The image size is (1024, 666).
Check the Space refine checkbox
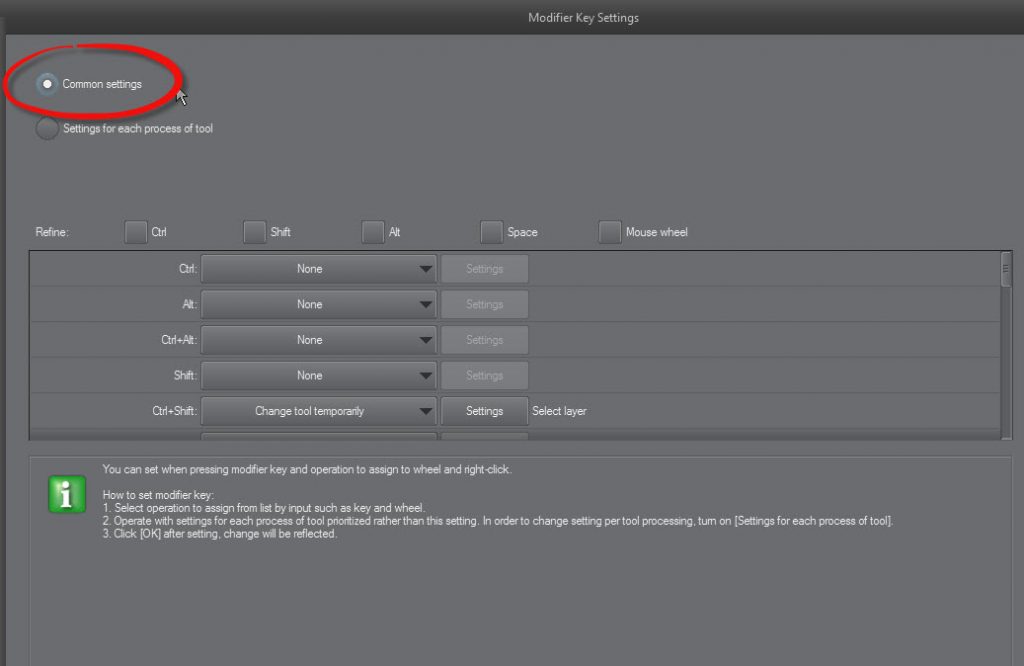point(491,232)
